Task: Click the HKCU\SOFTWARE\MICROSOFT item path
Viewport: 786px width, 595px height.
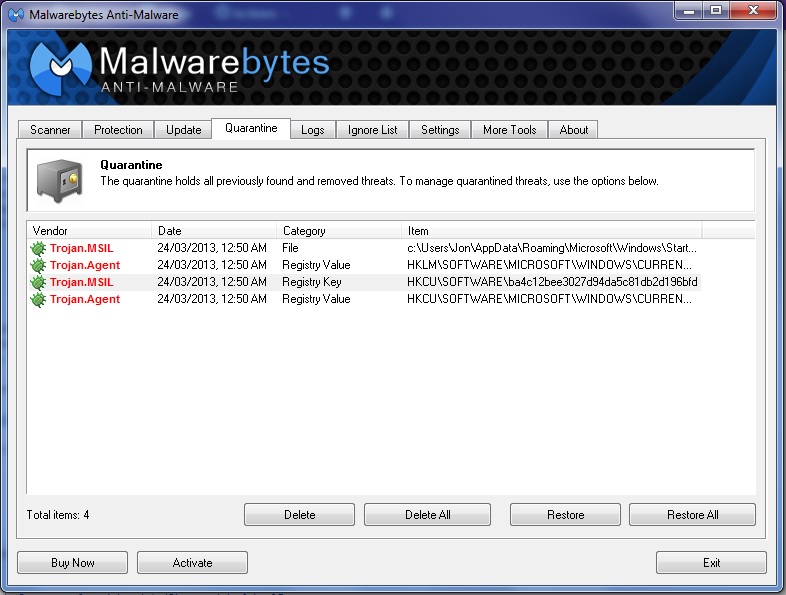Action: 549,299
